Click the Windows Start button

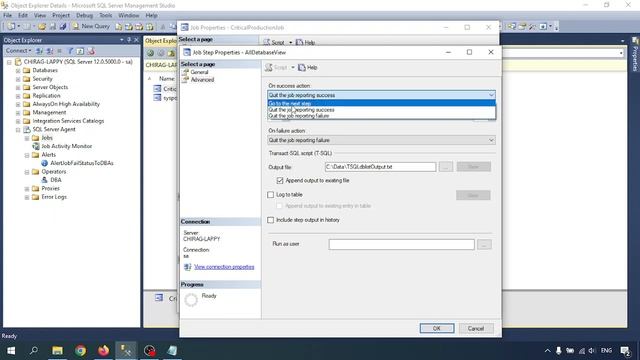pyautogui.click(x=11, y=351)
